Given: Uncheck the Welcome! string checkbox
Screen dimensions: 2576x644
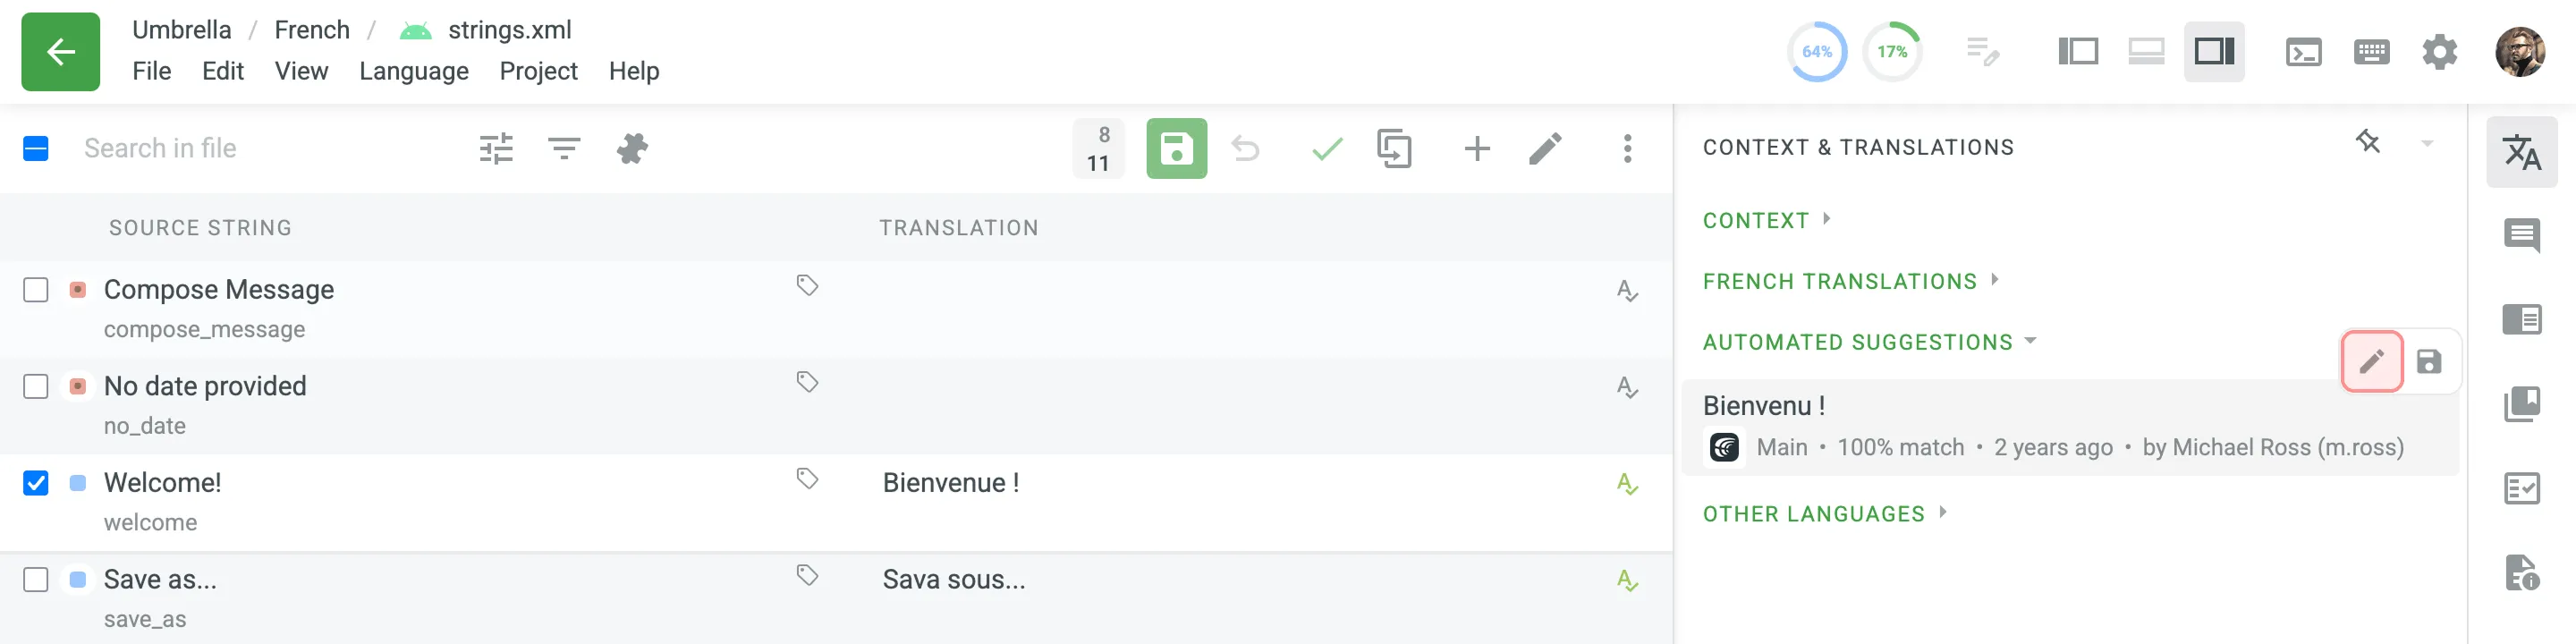Looking at the screenshot, I should [36, 483].
